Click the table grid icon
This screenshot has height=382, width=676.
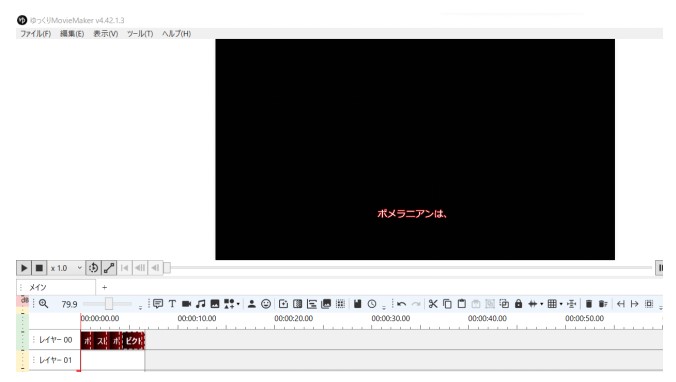pos(552,304)
